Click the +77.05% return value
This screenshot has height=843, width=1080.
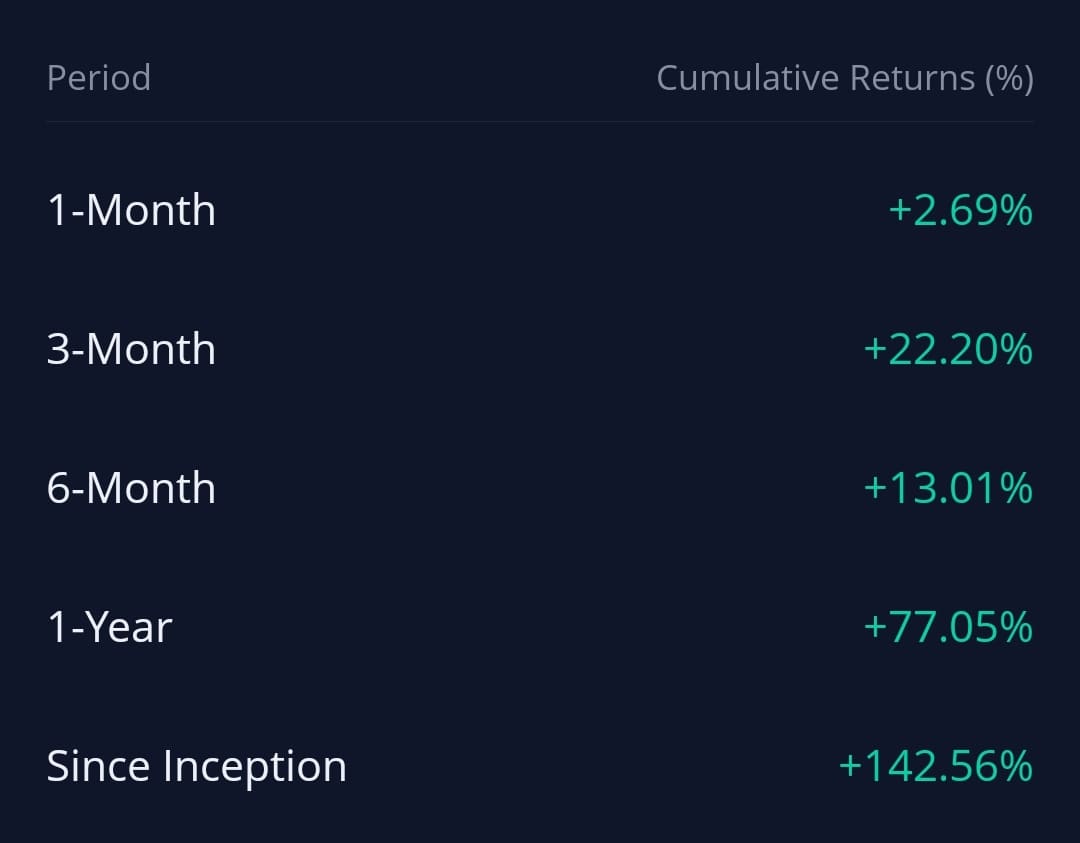[947, 627]
